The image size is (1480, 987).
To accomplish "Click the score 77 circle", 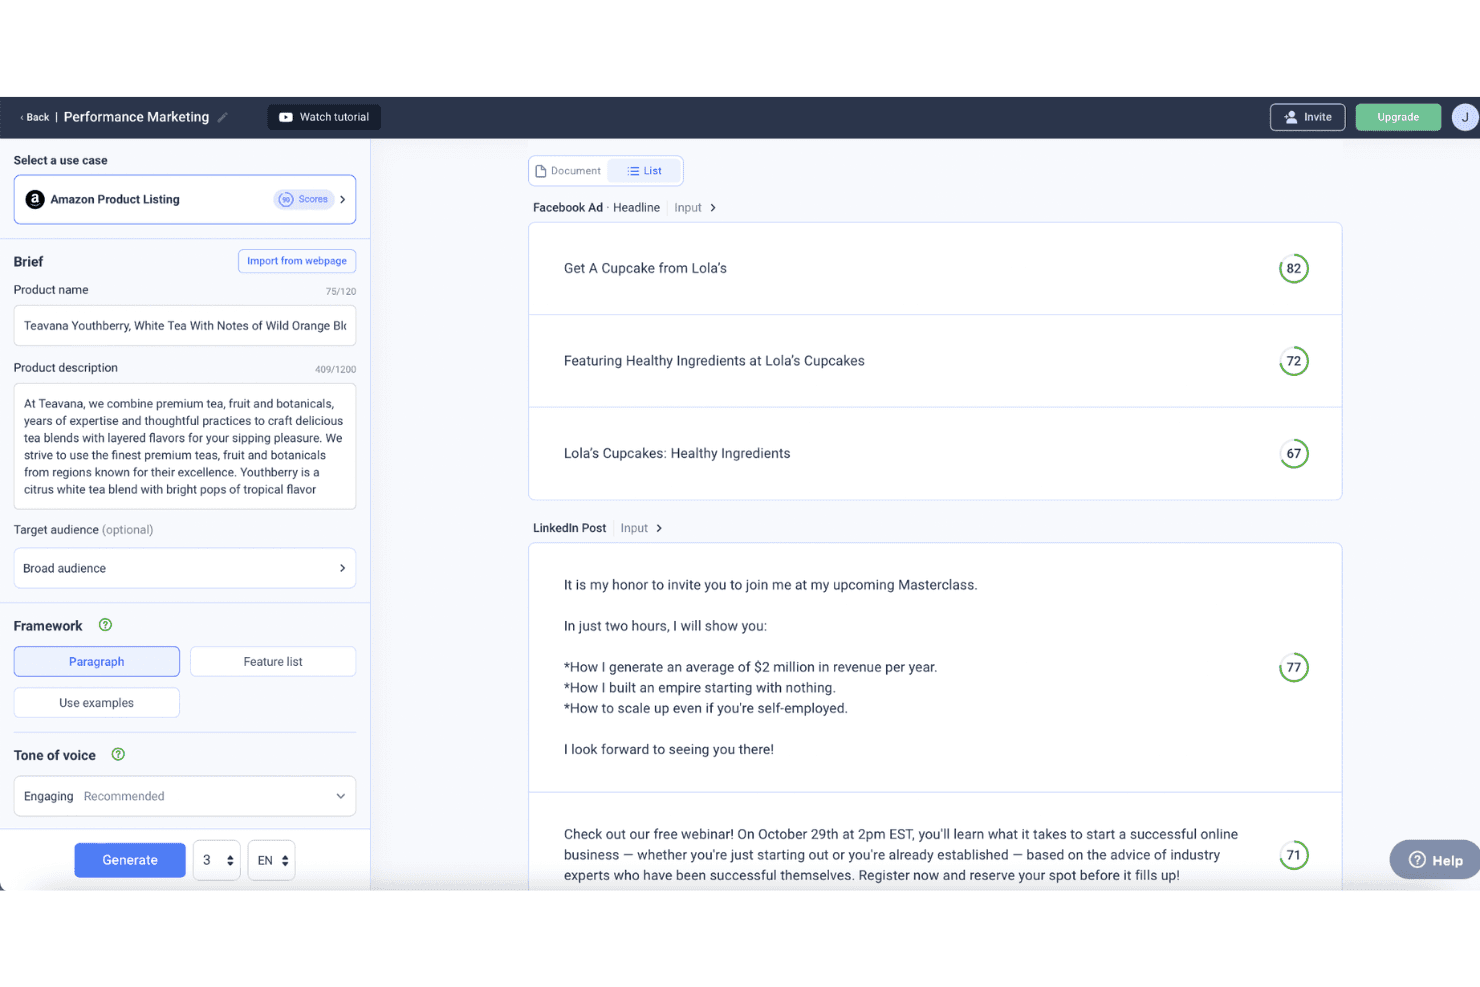I will (x=1294, y=667).
